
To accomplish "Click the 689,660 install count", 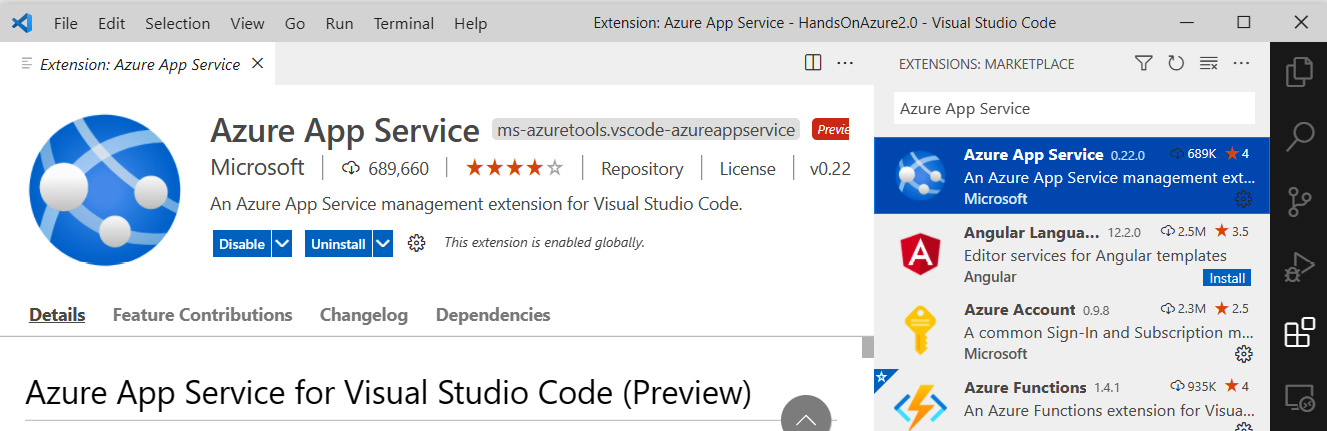I will coord(398,169).
